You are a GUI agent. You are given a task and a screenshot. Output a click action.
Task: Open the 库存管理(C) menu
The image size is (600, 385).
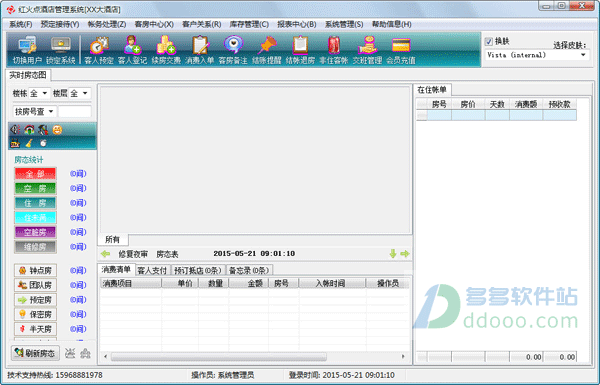tap(249, 24)
